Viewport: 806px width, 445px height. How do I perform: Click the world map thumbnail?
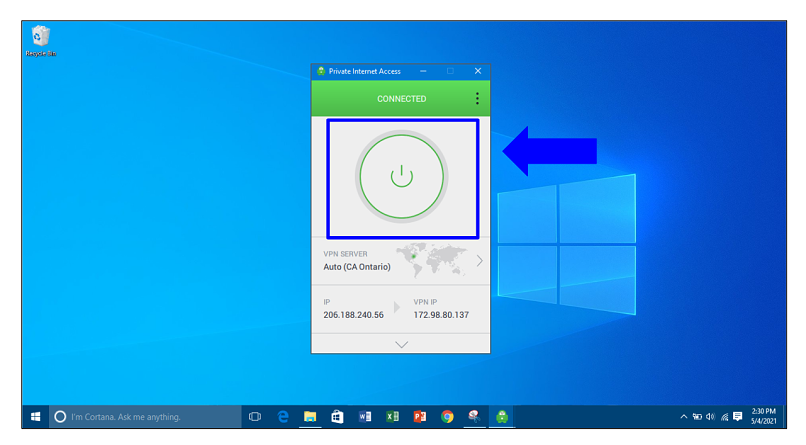pyautogui.click(x=431, y=260)
